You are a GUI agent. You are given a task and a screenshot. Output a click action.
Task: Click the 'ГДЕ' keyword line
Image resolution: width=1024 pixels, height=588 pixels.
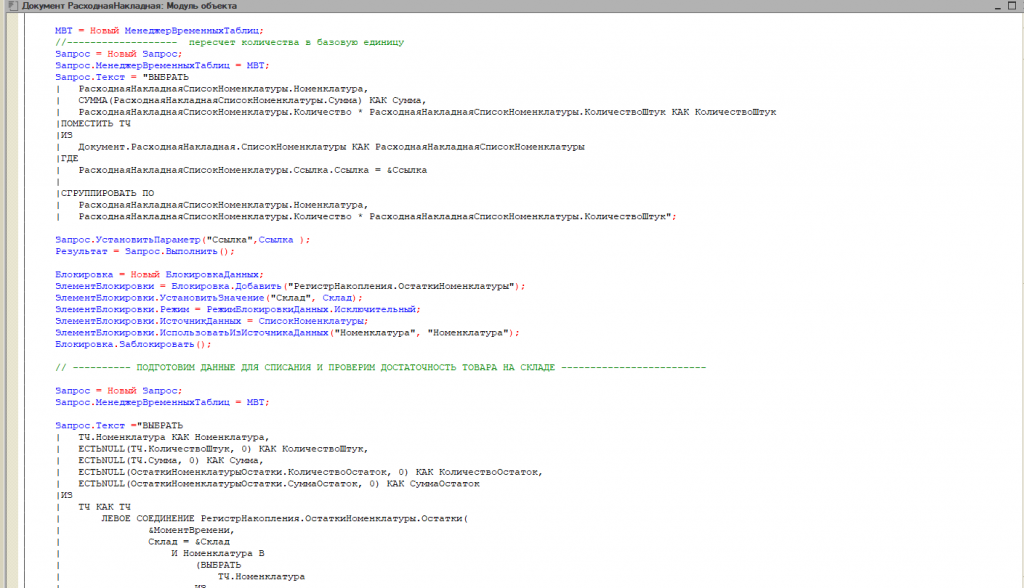[x=69, y=159]
